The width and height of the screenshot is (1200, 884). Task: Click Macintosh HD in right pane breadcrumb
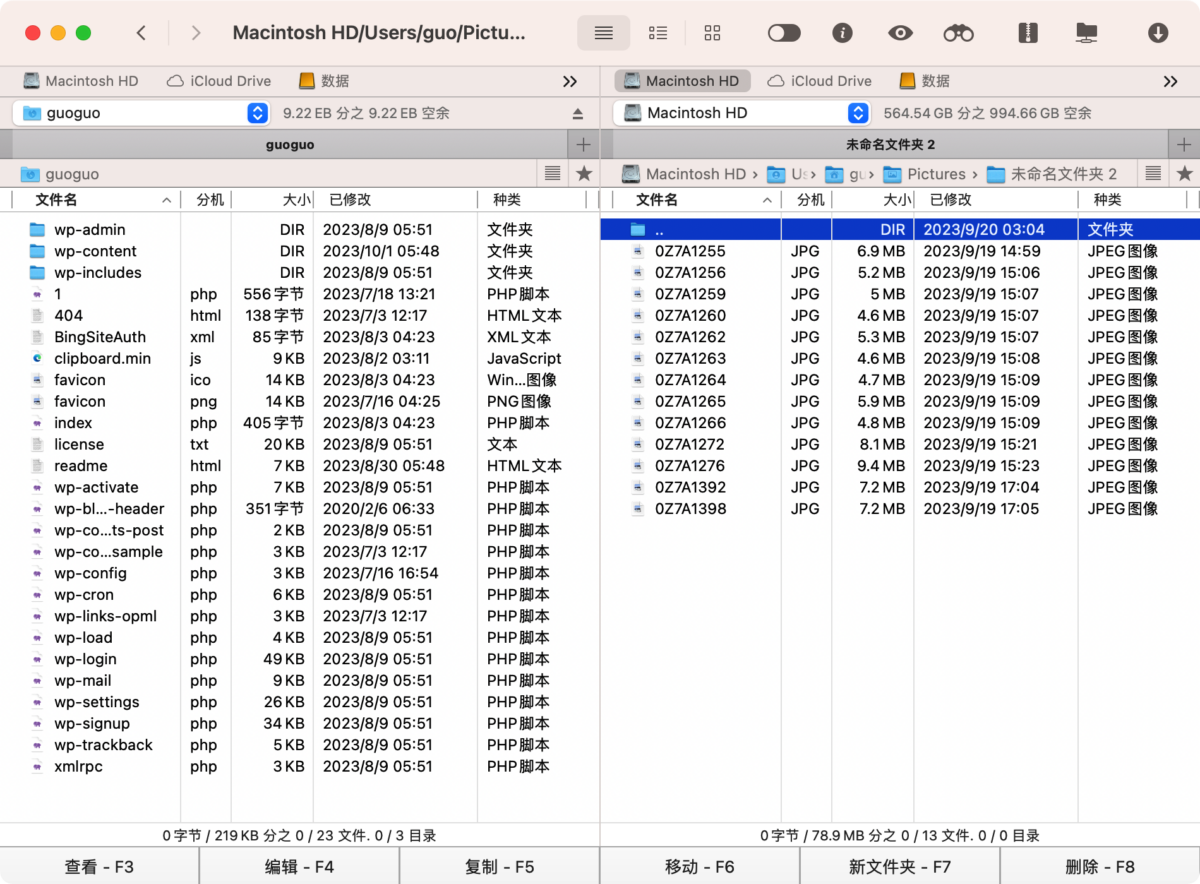(x=685, y=174)
